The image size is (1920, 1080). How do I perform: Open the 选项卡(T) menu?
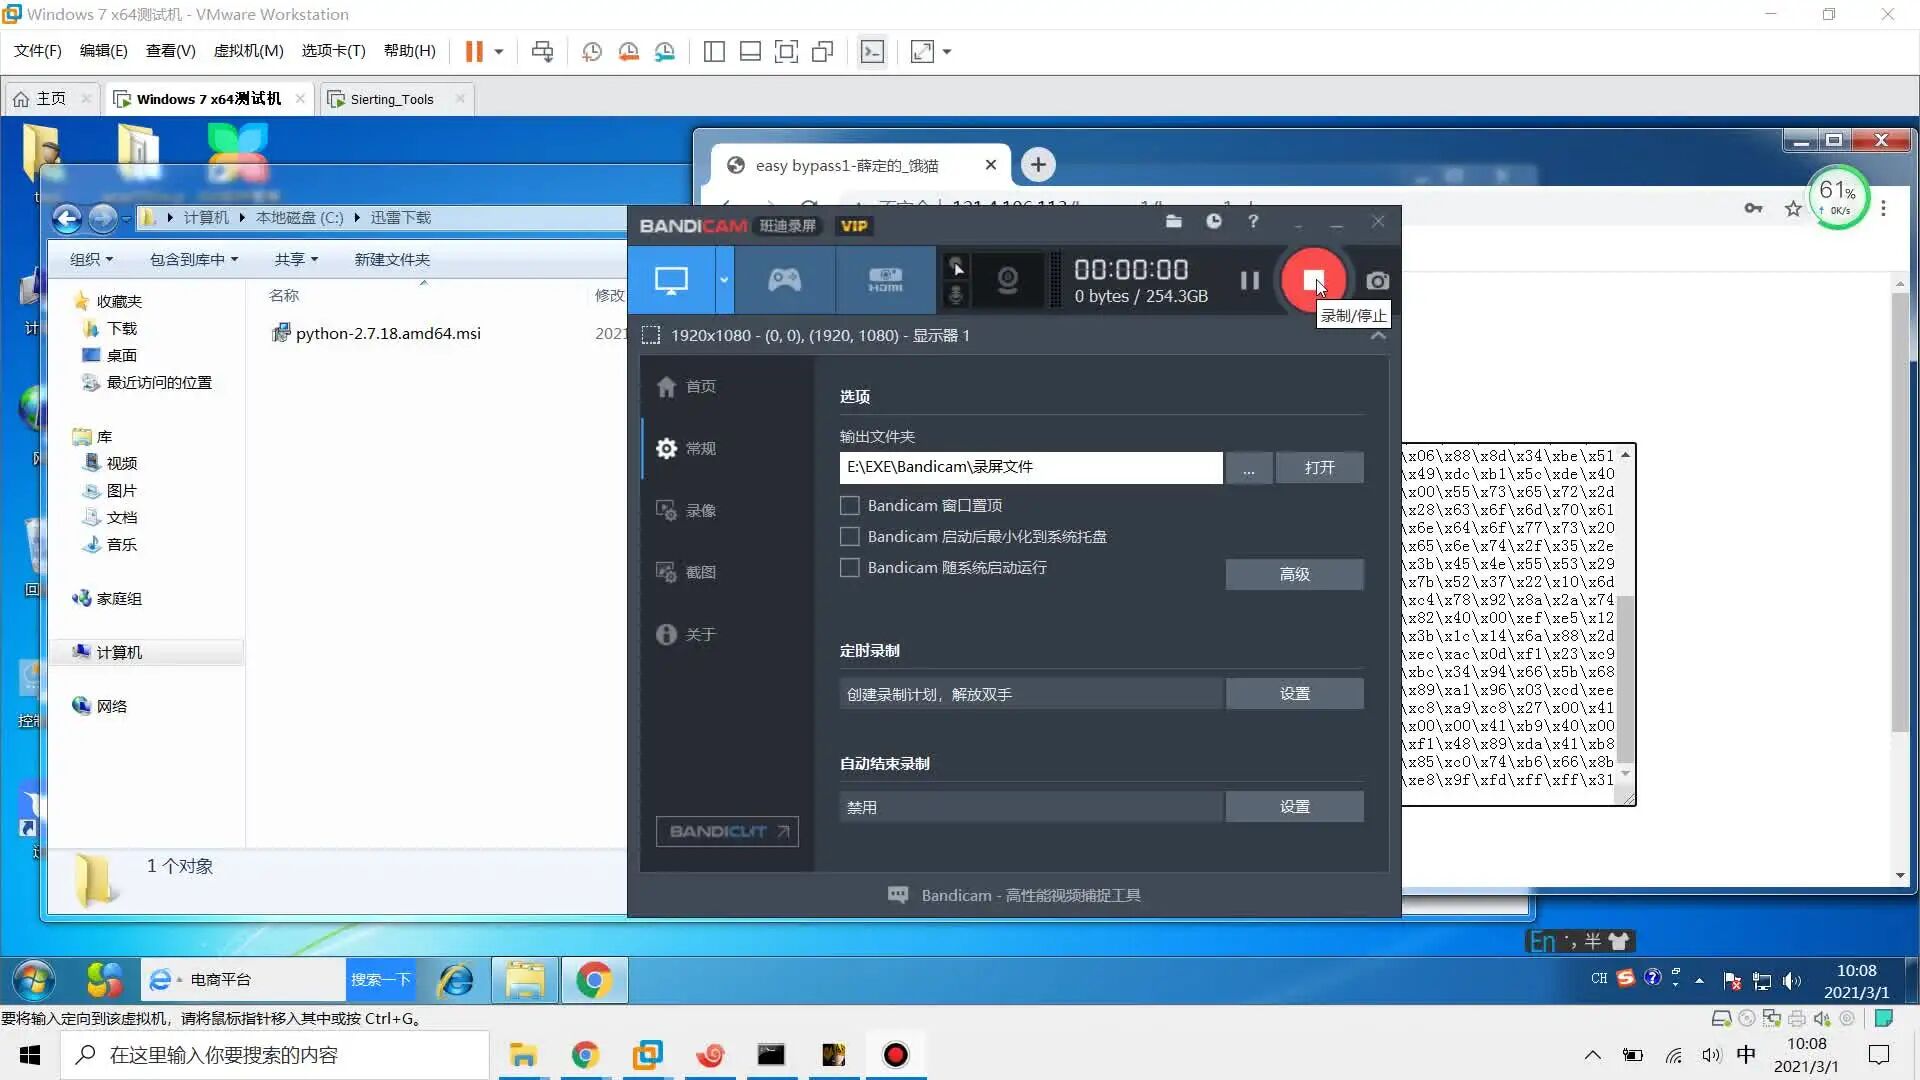pyautogui.click(x=334, y=51)
